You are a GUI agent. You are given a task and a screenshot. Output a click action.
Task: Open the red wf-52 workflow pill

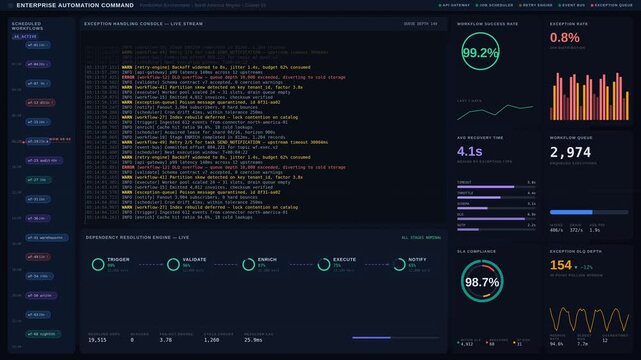pos(40,103)
